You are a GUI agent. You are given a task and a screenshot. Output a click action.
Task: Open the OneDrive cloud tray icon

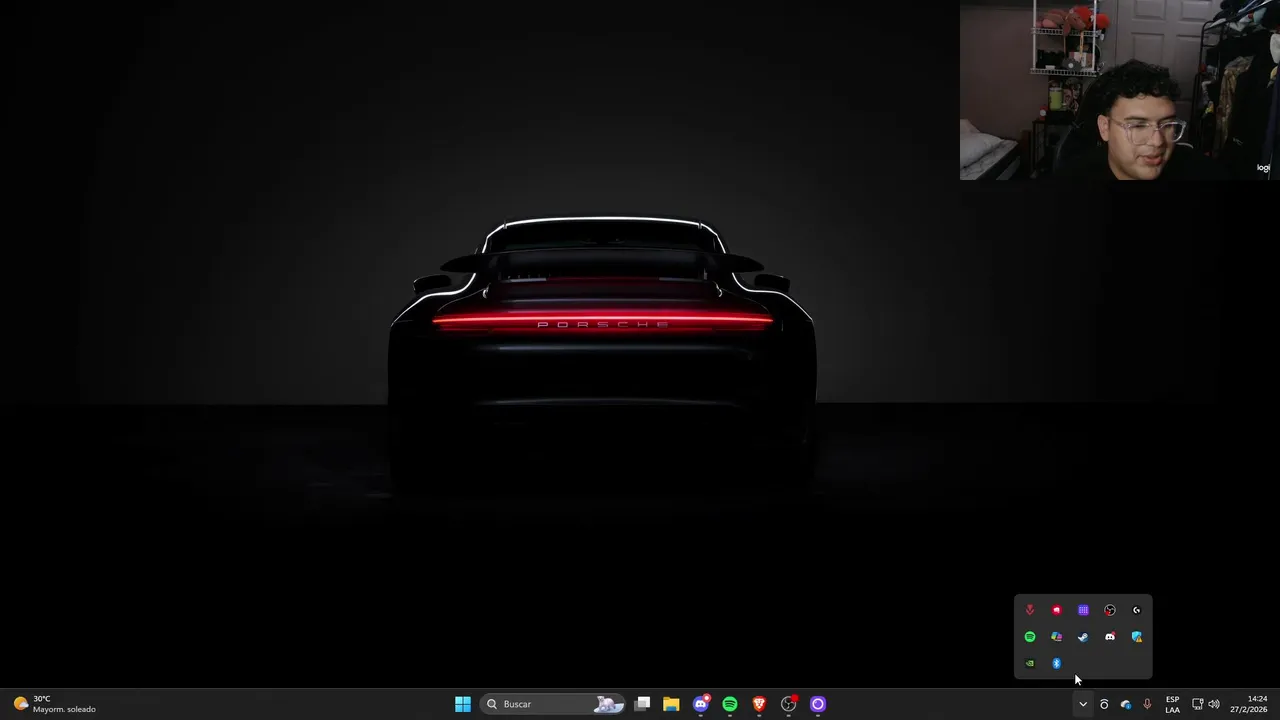[x=1125, y=704]
